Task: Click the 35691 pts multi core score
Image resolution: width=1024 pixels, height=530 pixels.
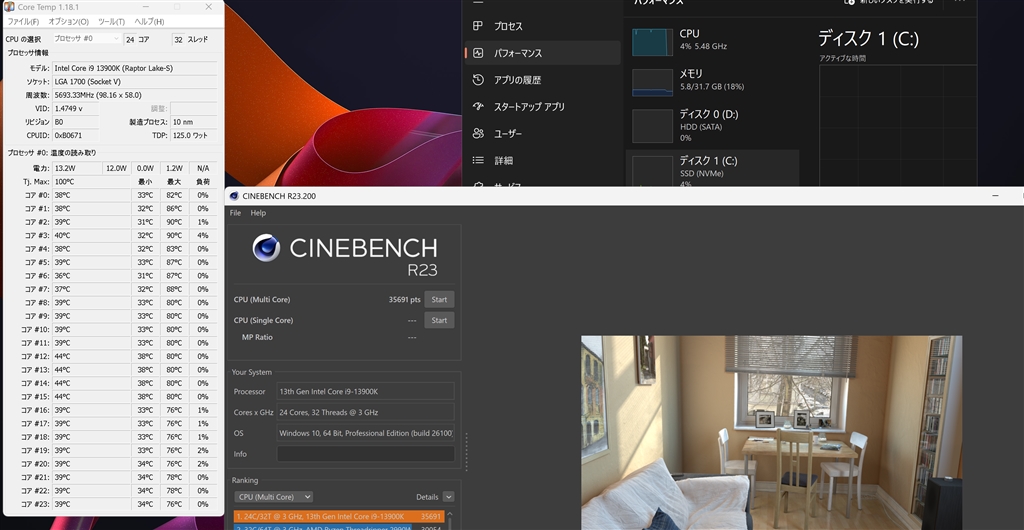Action: coord(404,300)
